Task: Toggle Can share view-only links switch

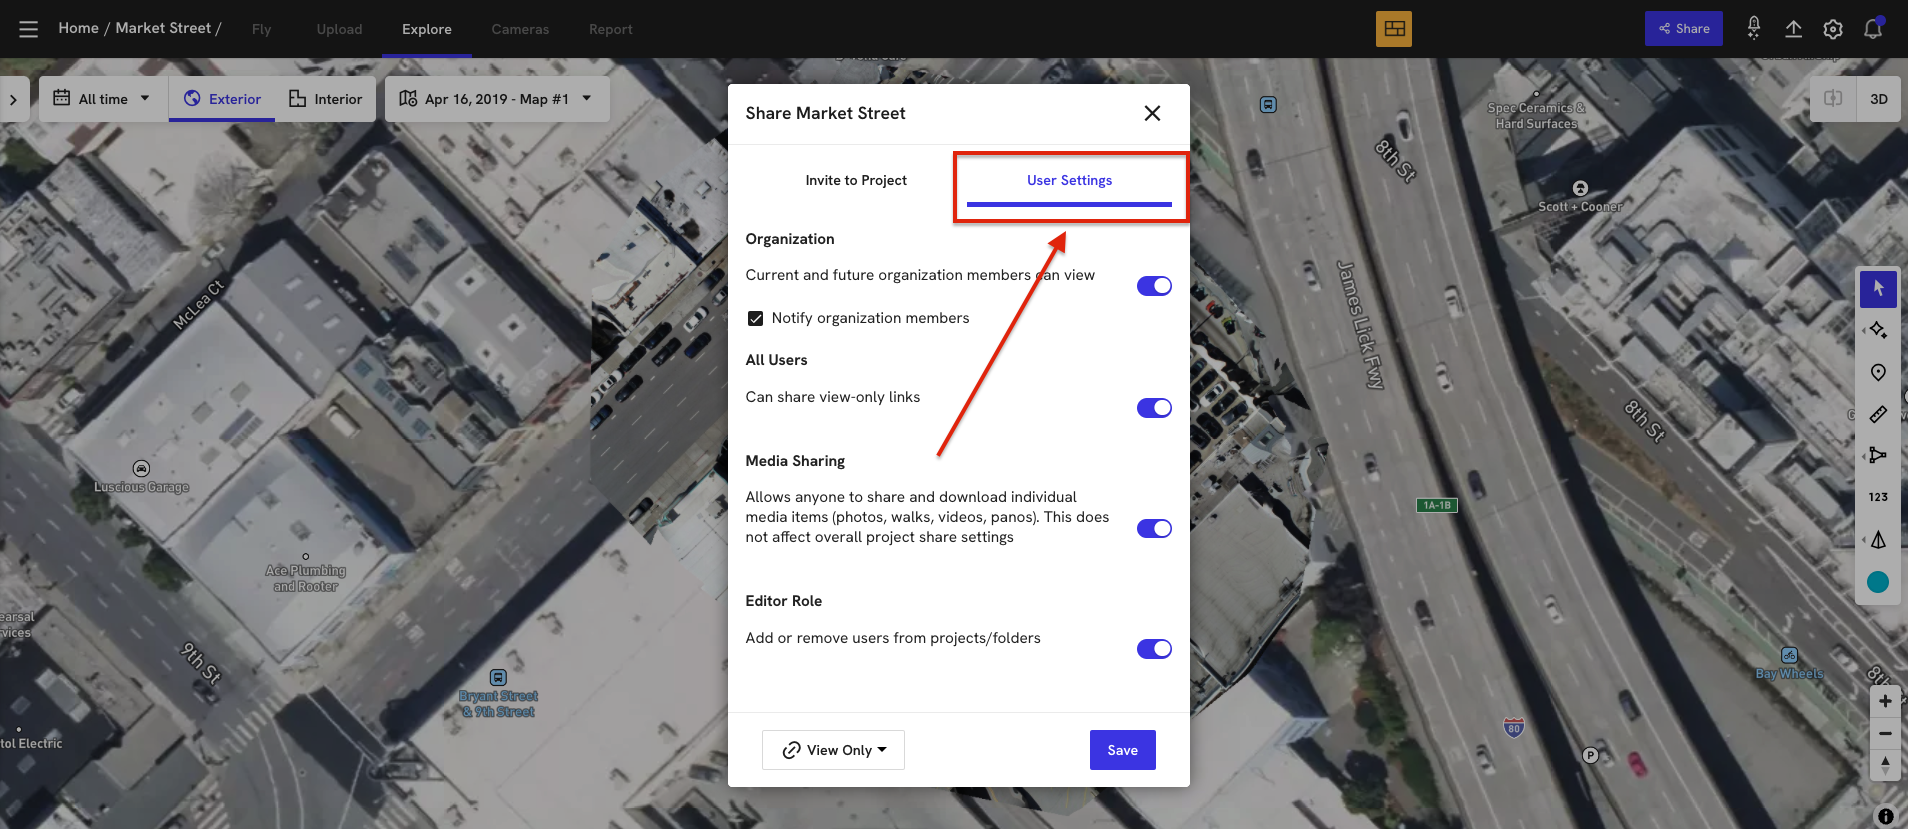Action: tap(1154, 408)
